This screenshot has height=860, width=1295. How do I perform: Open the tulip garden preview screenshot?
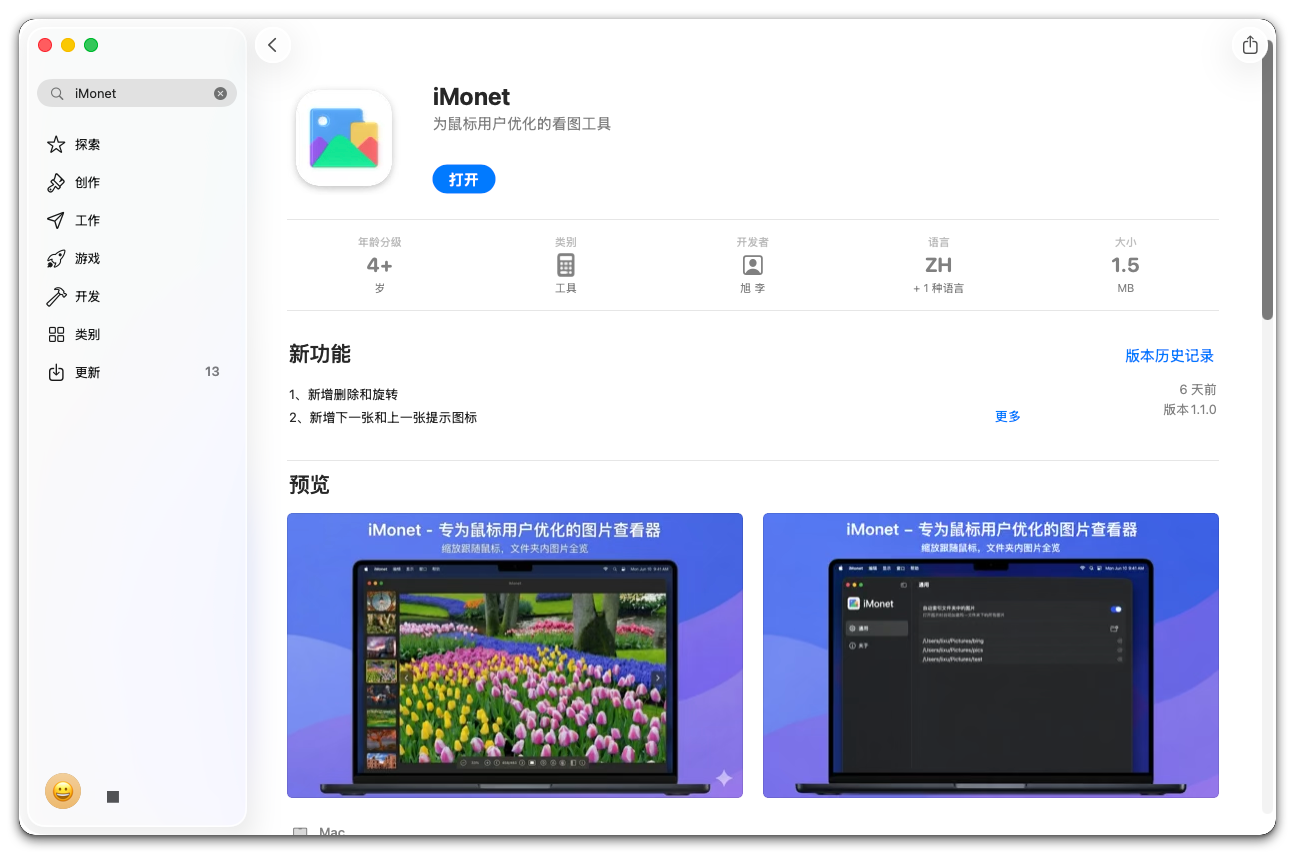coord(515,655)
